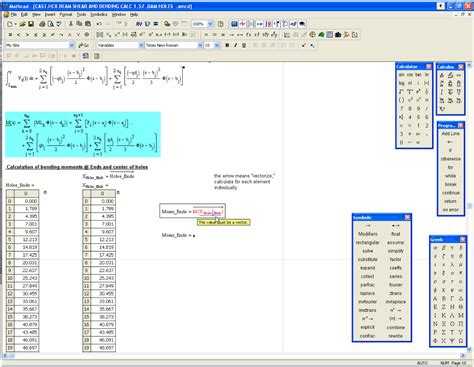Click the Print icon in the toolbar
474x367 pixels.
point(42,24)
